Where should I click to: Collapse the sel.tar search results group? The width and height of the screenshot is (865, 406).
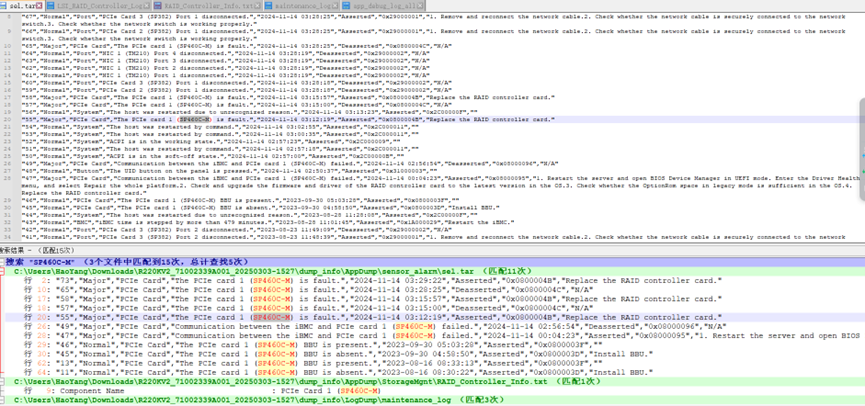coord(3,271)
